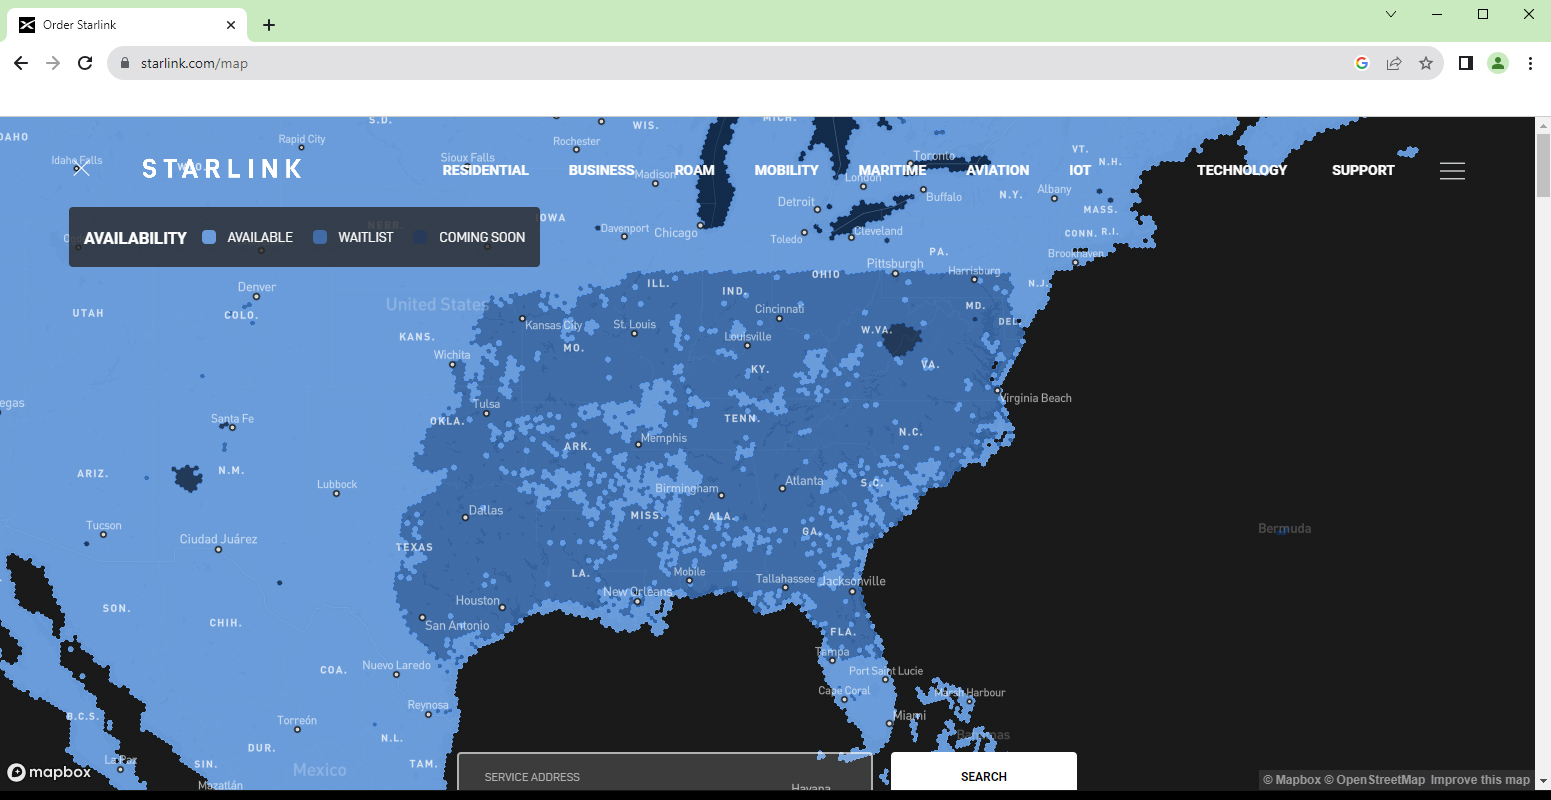Open the Residential menu item

coord(485,170)
